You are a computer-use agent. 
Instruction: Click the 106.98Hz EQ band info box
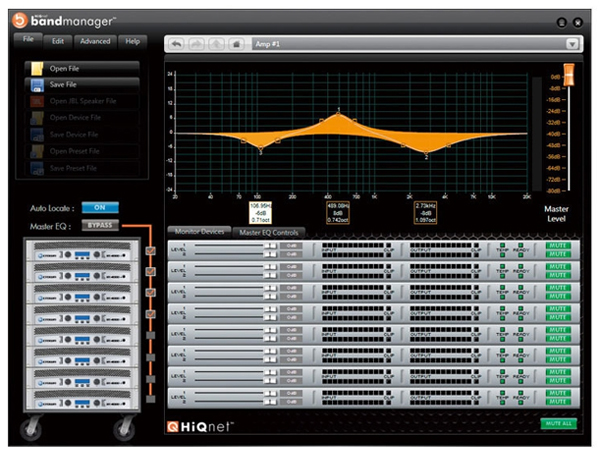point(261,213)
